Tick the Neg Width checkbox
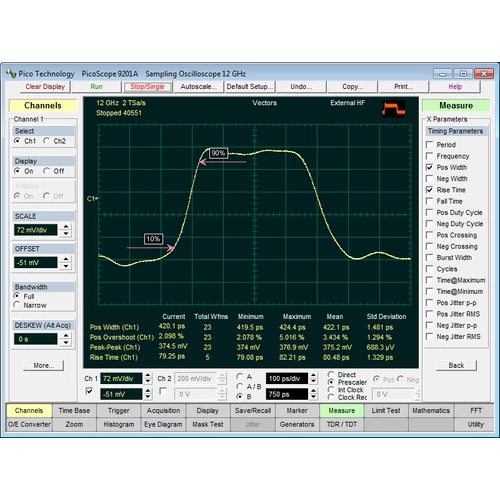The height and width of the screenshot is (500, 500). pos(430,178)
